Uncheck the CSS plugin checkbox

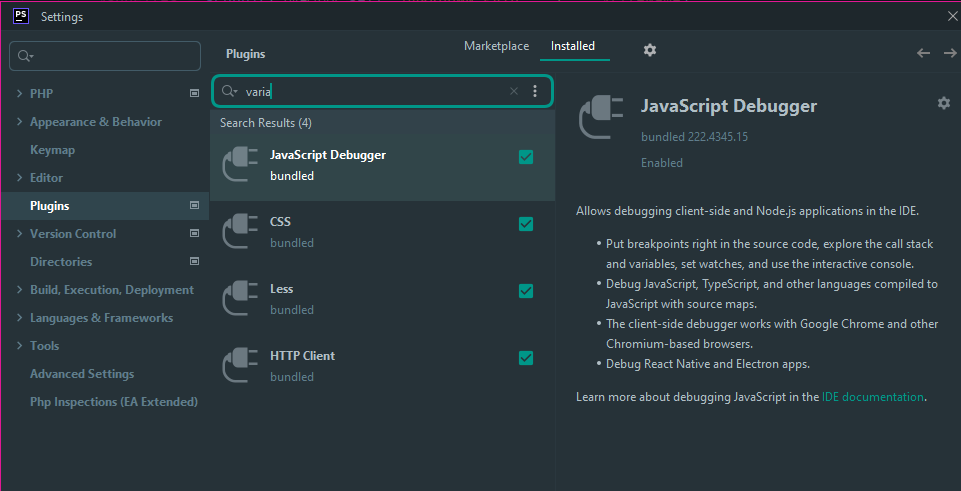526,224
